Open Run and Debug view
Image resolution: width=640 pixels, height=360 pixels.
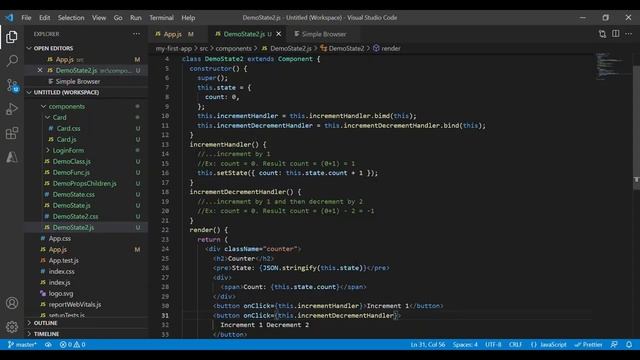tap(12, 109)
